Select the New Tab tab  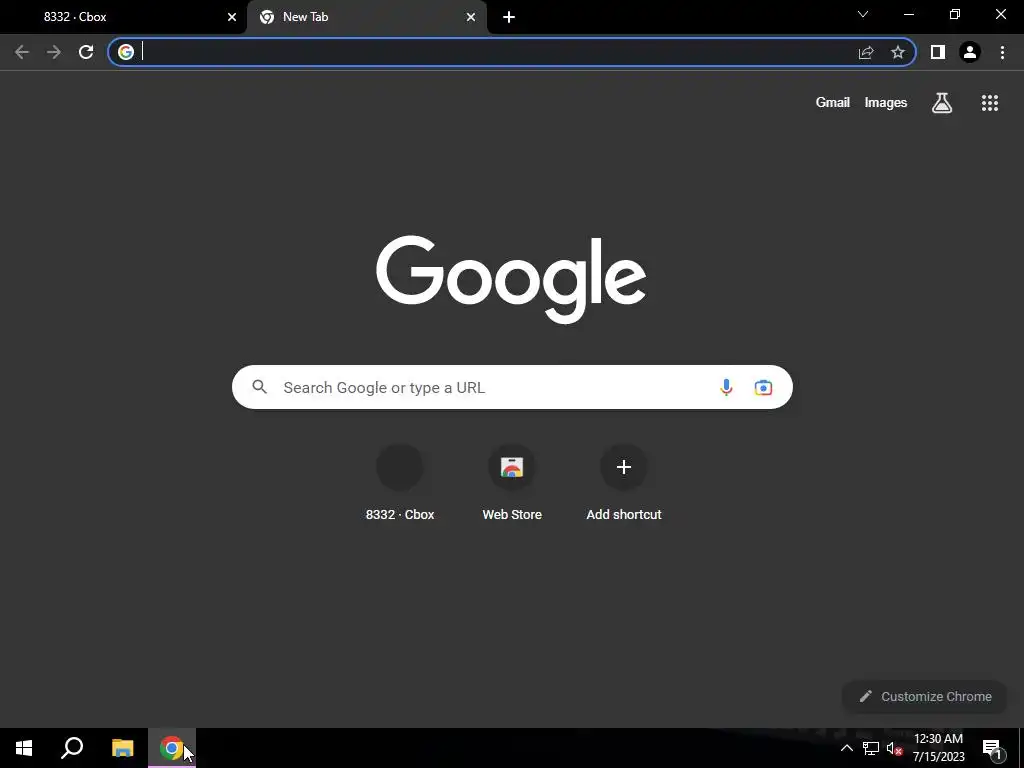[366, 17]
